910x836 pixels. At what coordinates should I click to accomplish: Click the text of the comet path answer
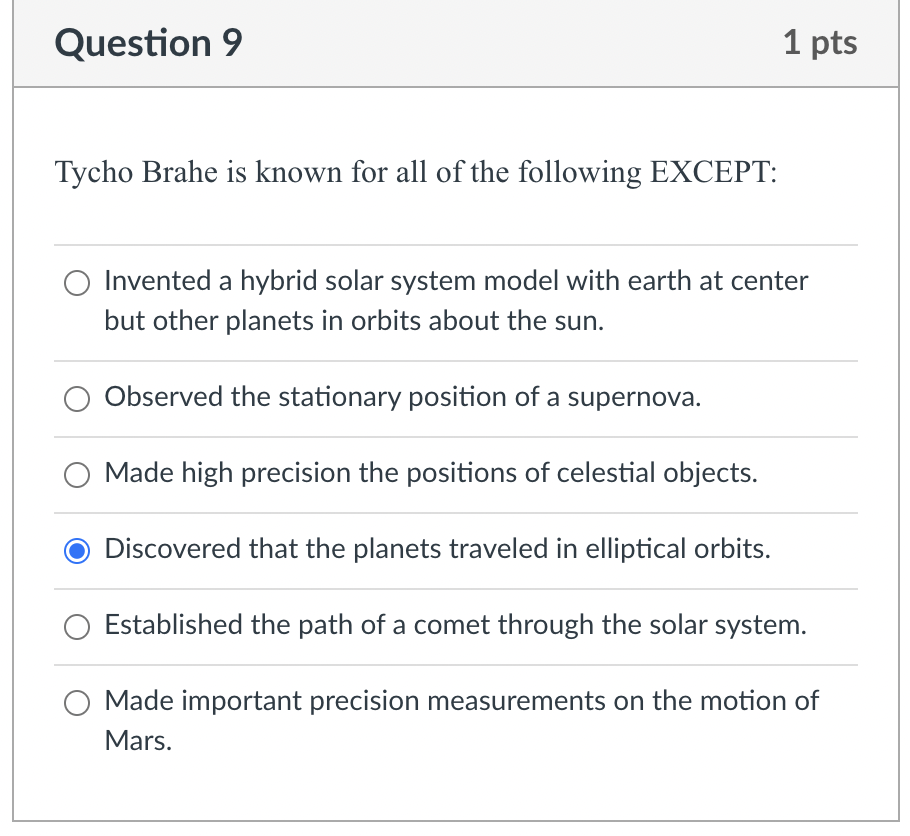(457, 626)
